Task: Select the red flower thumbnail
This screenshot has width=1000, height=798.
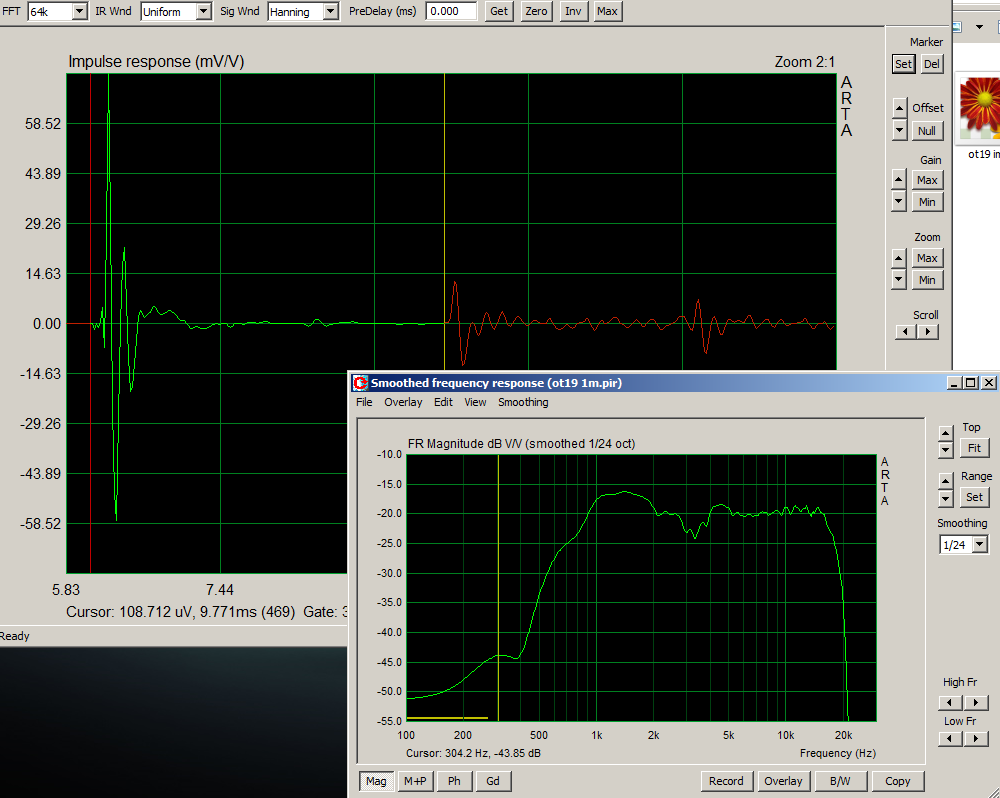Action: click(979, 108)
